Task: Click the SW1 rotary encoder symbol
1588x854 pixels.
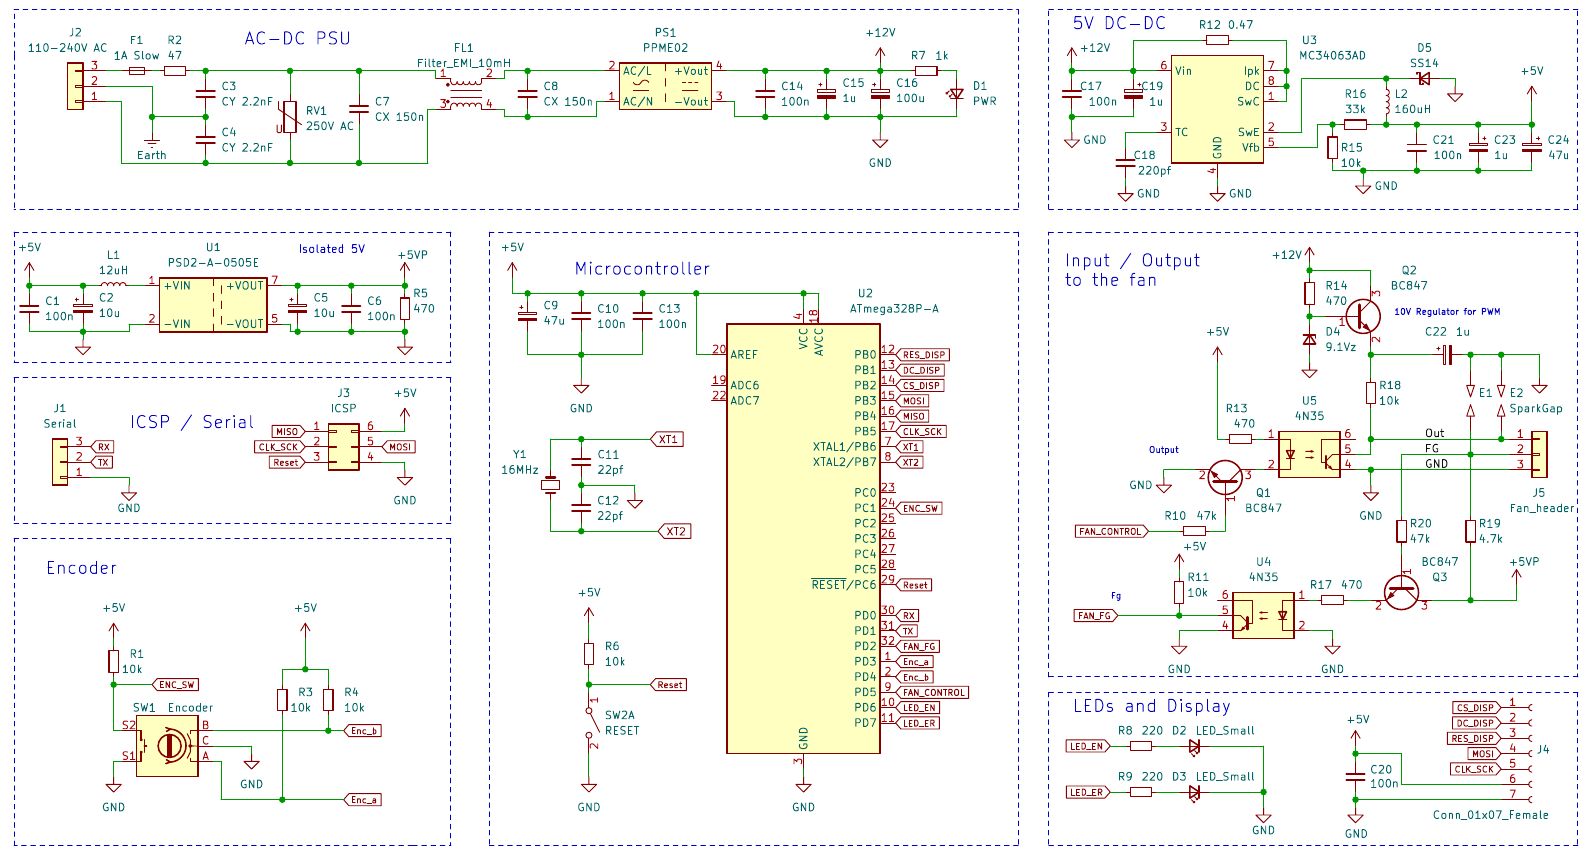Action: coord(167,745)
